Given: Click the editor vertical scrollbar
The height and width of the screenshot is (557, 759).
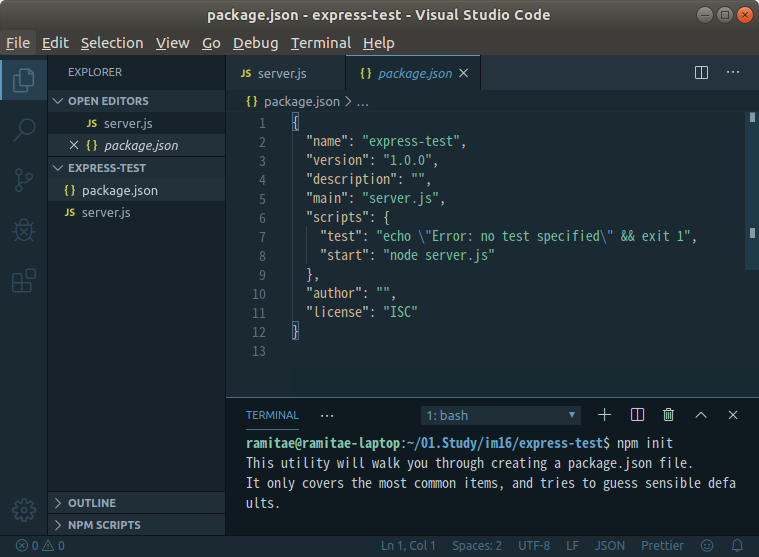Looking at the screenshot, I should (752, 191).
